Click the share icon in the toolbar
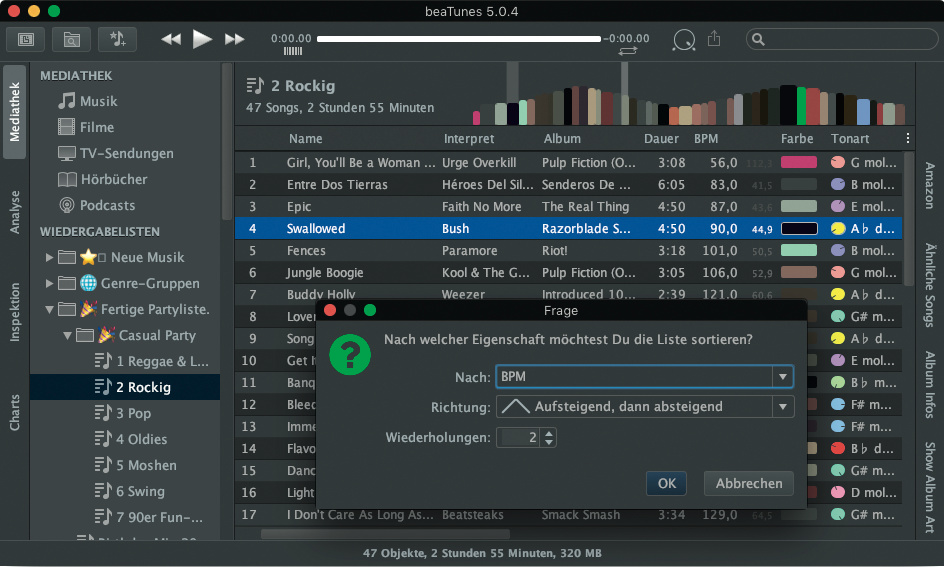This screenshot has width=944, height=567. click(x=714, y=39)
